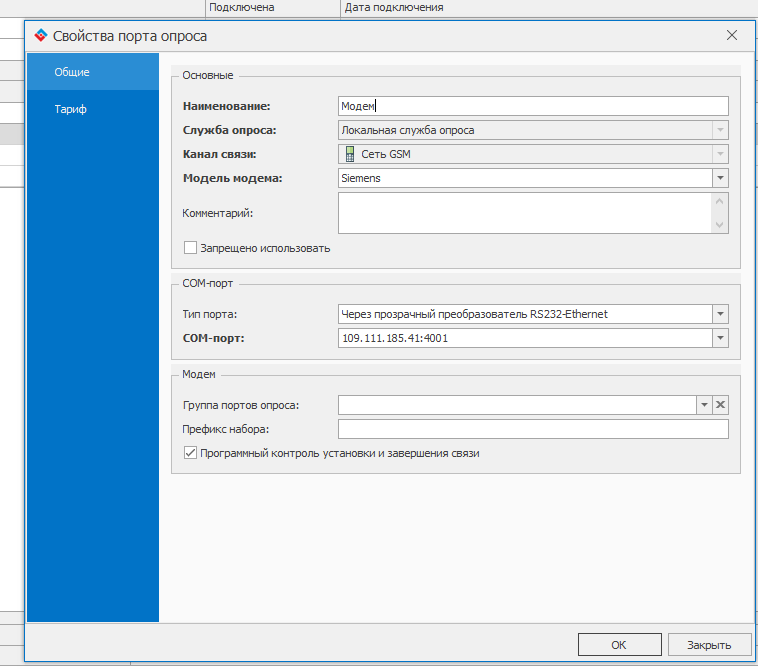Click into the Наименование text field
This screenshot has width=758, height=672.
533,106
